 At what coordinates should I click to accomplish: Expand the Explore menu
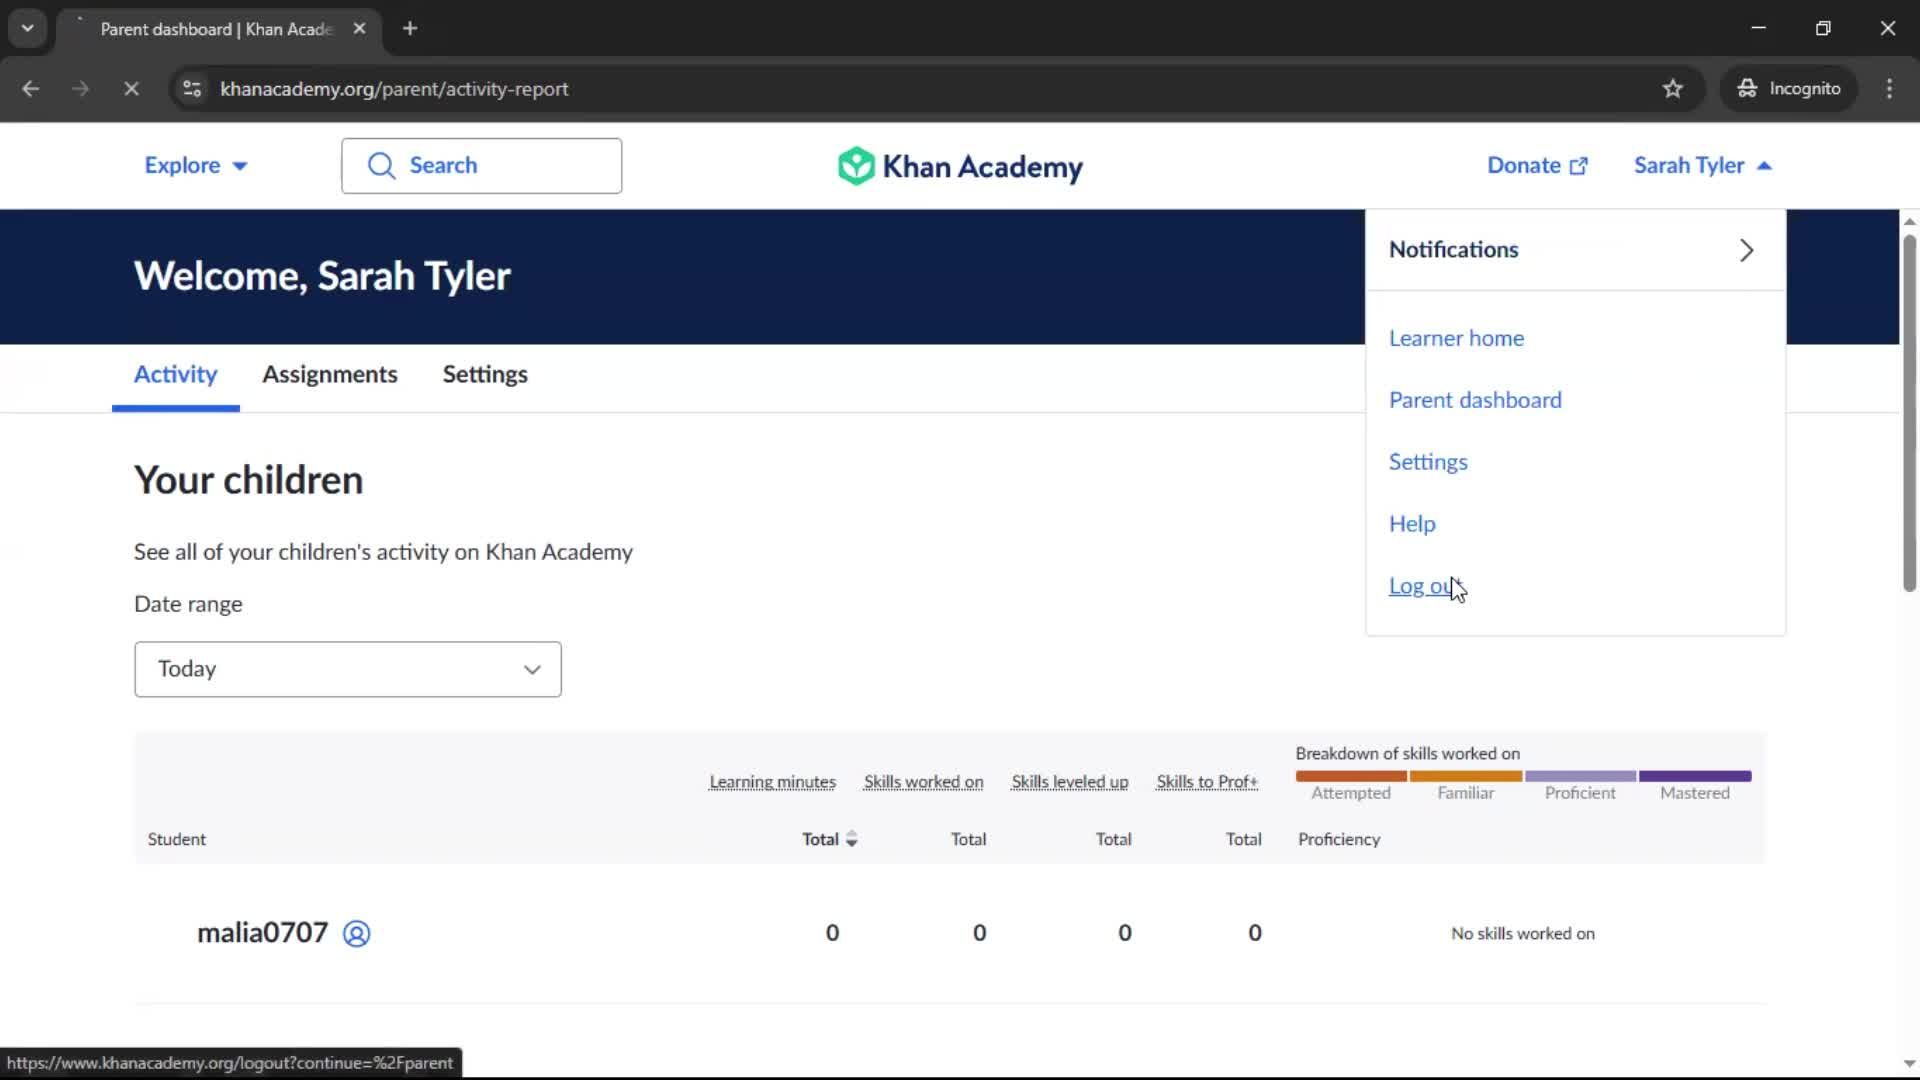(196, 166)
